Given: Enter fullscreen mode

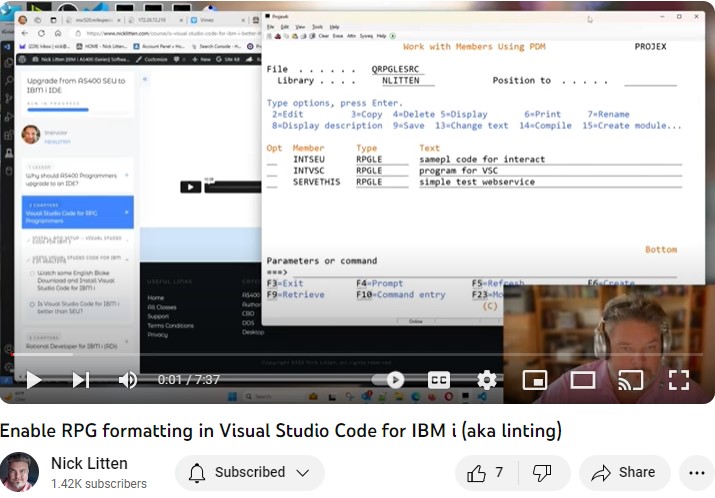Looking at the screenshot, I should (679, 380).
